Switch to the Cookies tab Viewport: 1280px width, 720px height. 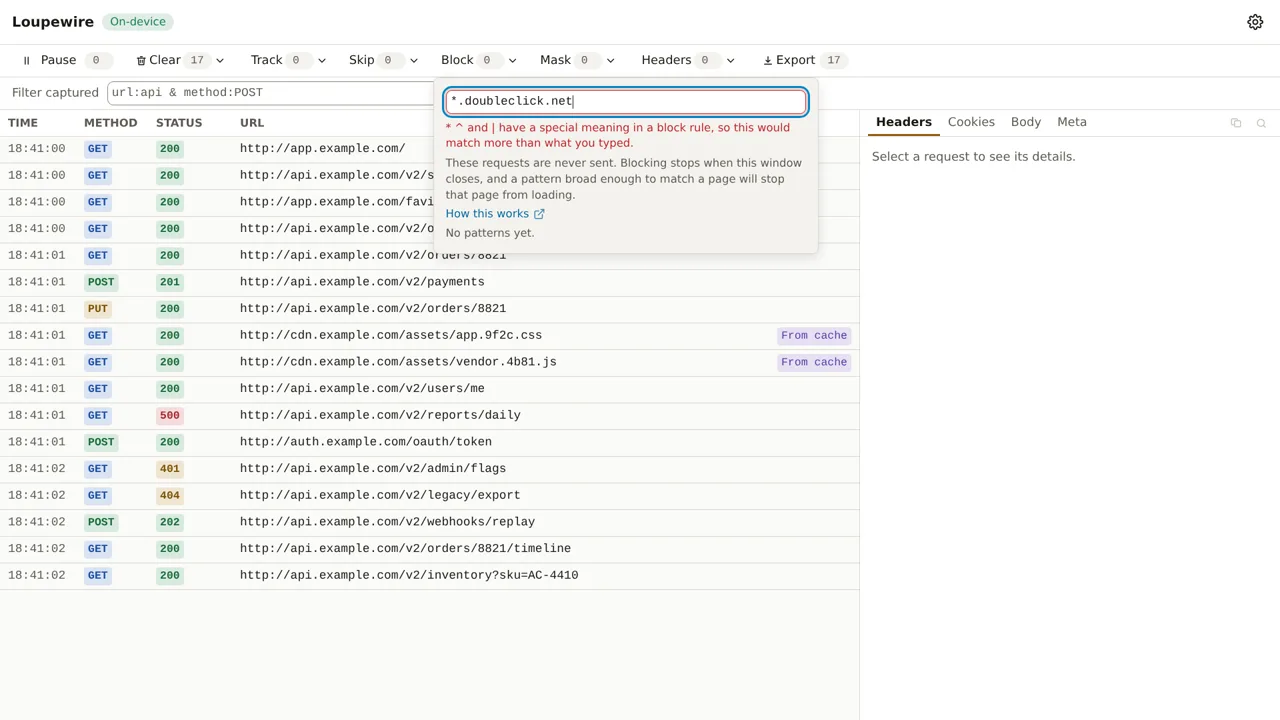[971, 122]
